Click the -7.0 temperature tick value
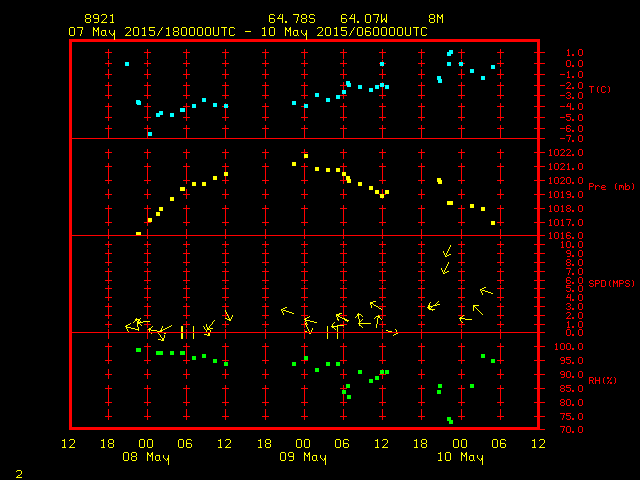Screen dimensions: 640x480 [x=565, y=138]
